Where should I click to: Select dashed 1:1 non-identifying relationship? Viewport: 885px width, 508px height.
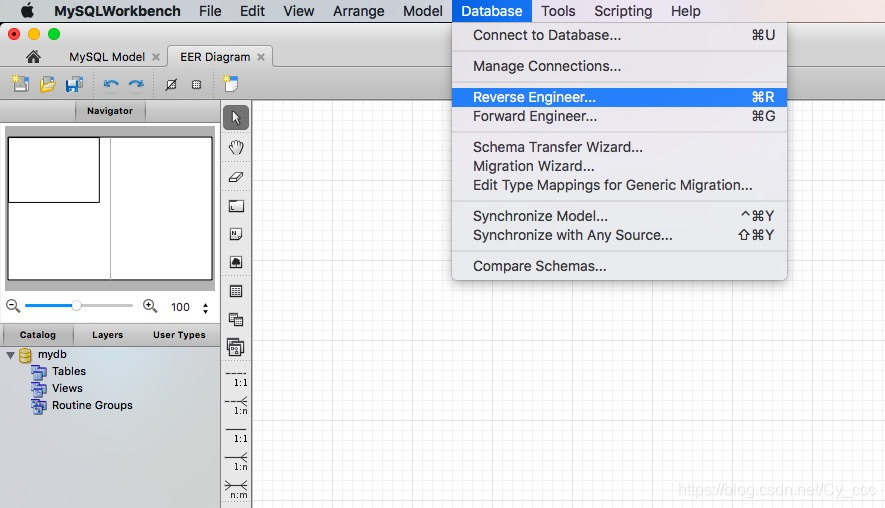pos(236,379)
